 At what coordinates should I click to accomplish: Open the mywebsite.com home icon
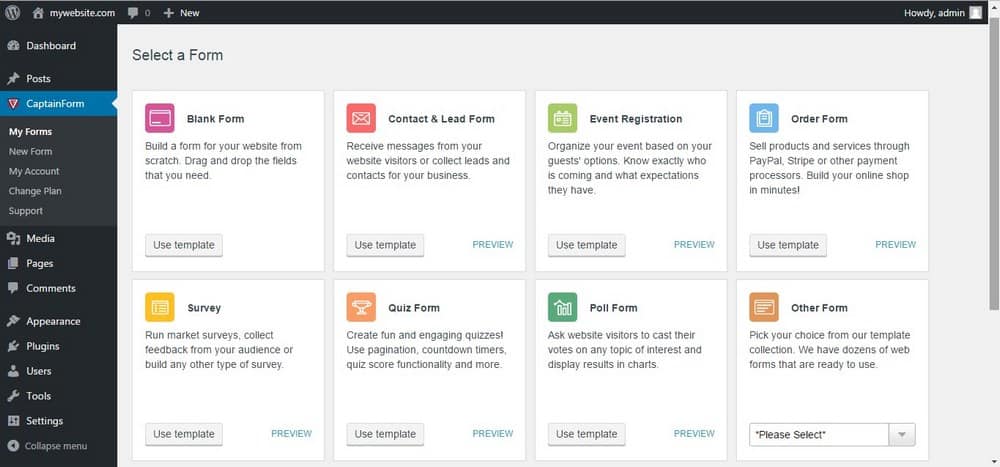pos(38,12)
